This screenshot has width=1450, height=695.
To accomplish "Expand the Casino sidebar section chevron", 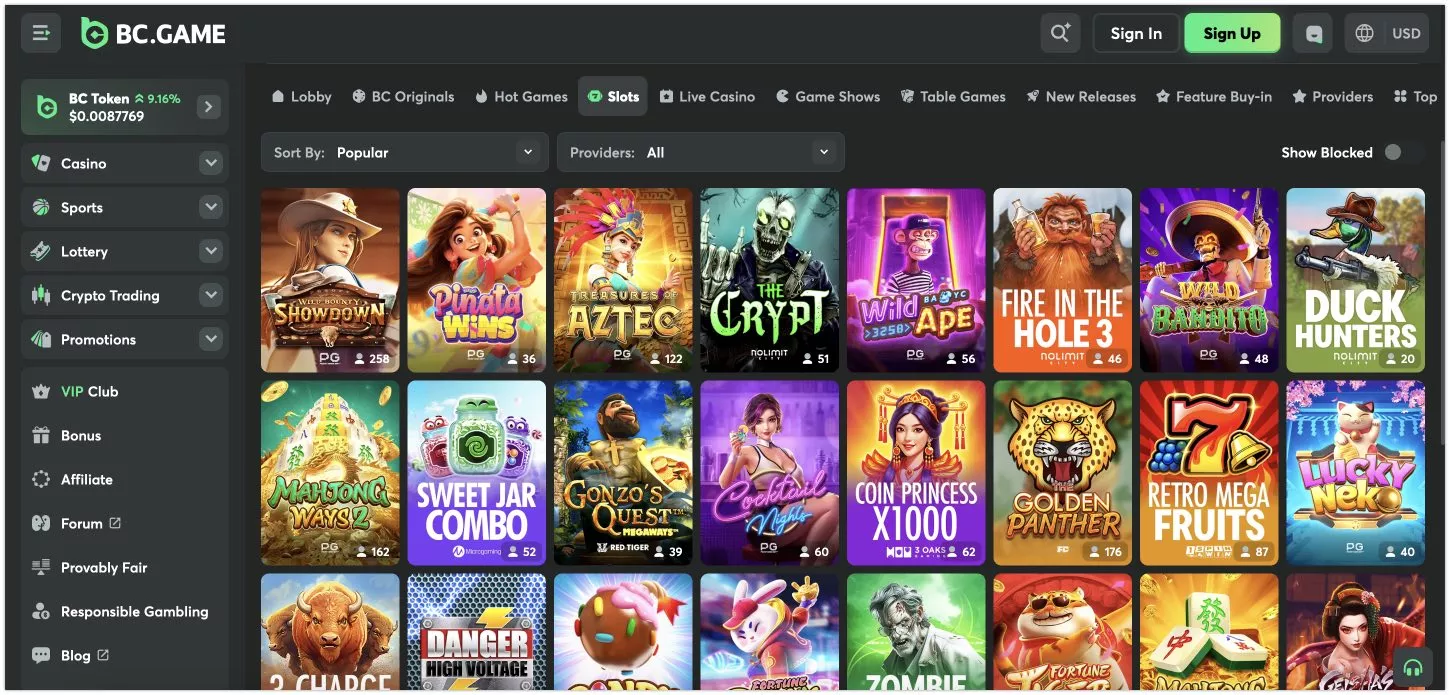I will pos(210,163).
